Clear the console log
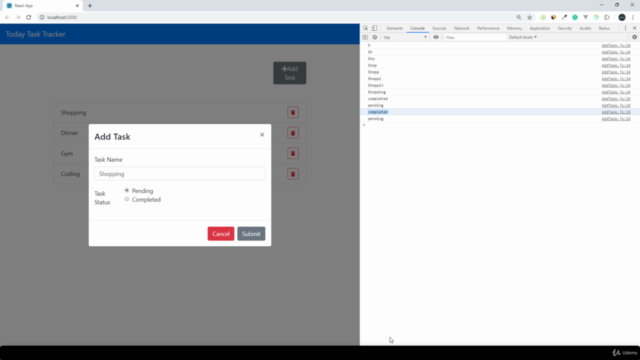 [x=374, y=37]
